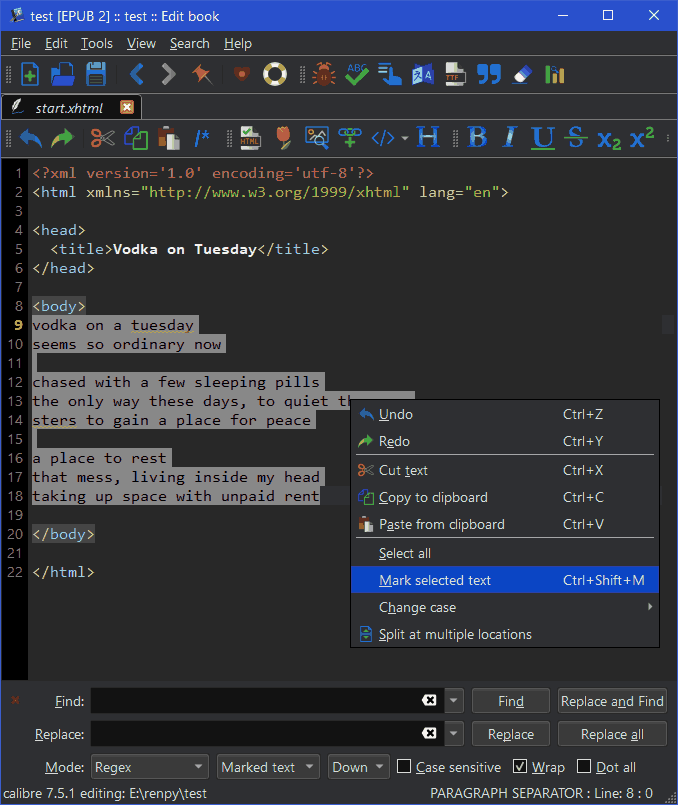The image size is (678, 805).
Task: Click the scissors Cut icon in editor toolbar
Action: pyautogui.click(x=103, y=138)
